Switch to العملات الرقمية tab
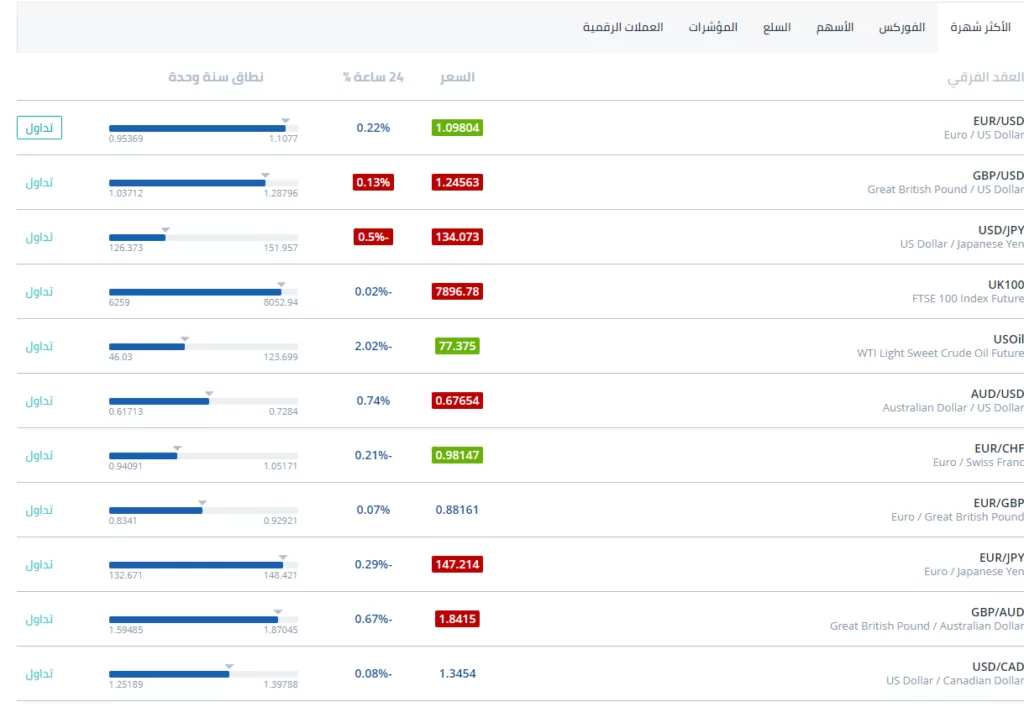Viewport: 1024px width, 707px height. pyautogui.click(x=623, y=27)
